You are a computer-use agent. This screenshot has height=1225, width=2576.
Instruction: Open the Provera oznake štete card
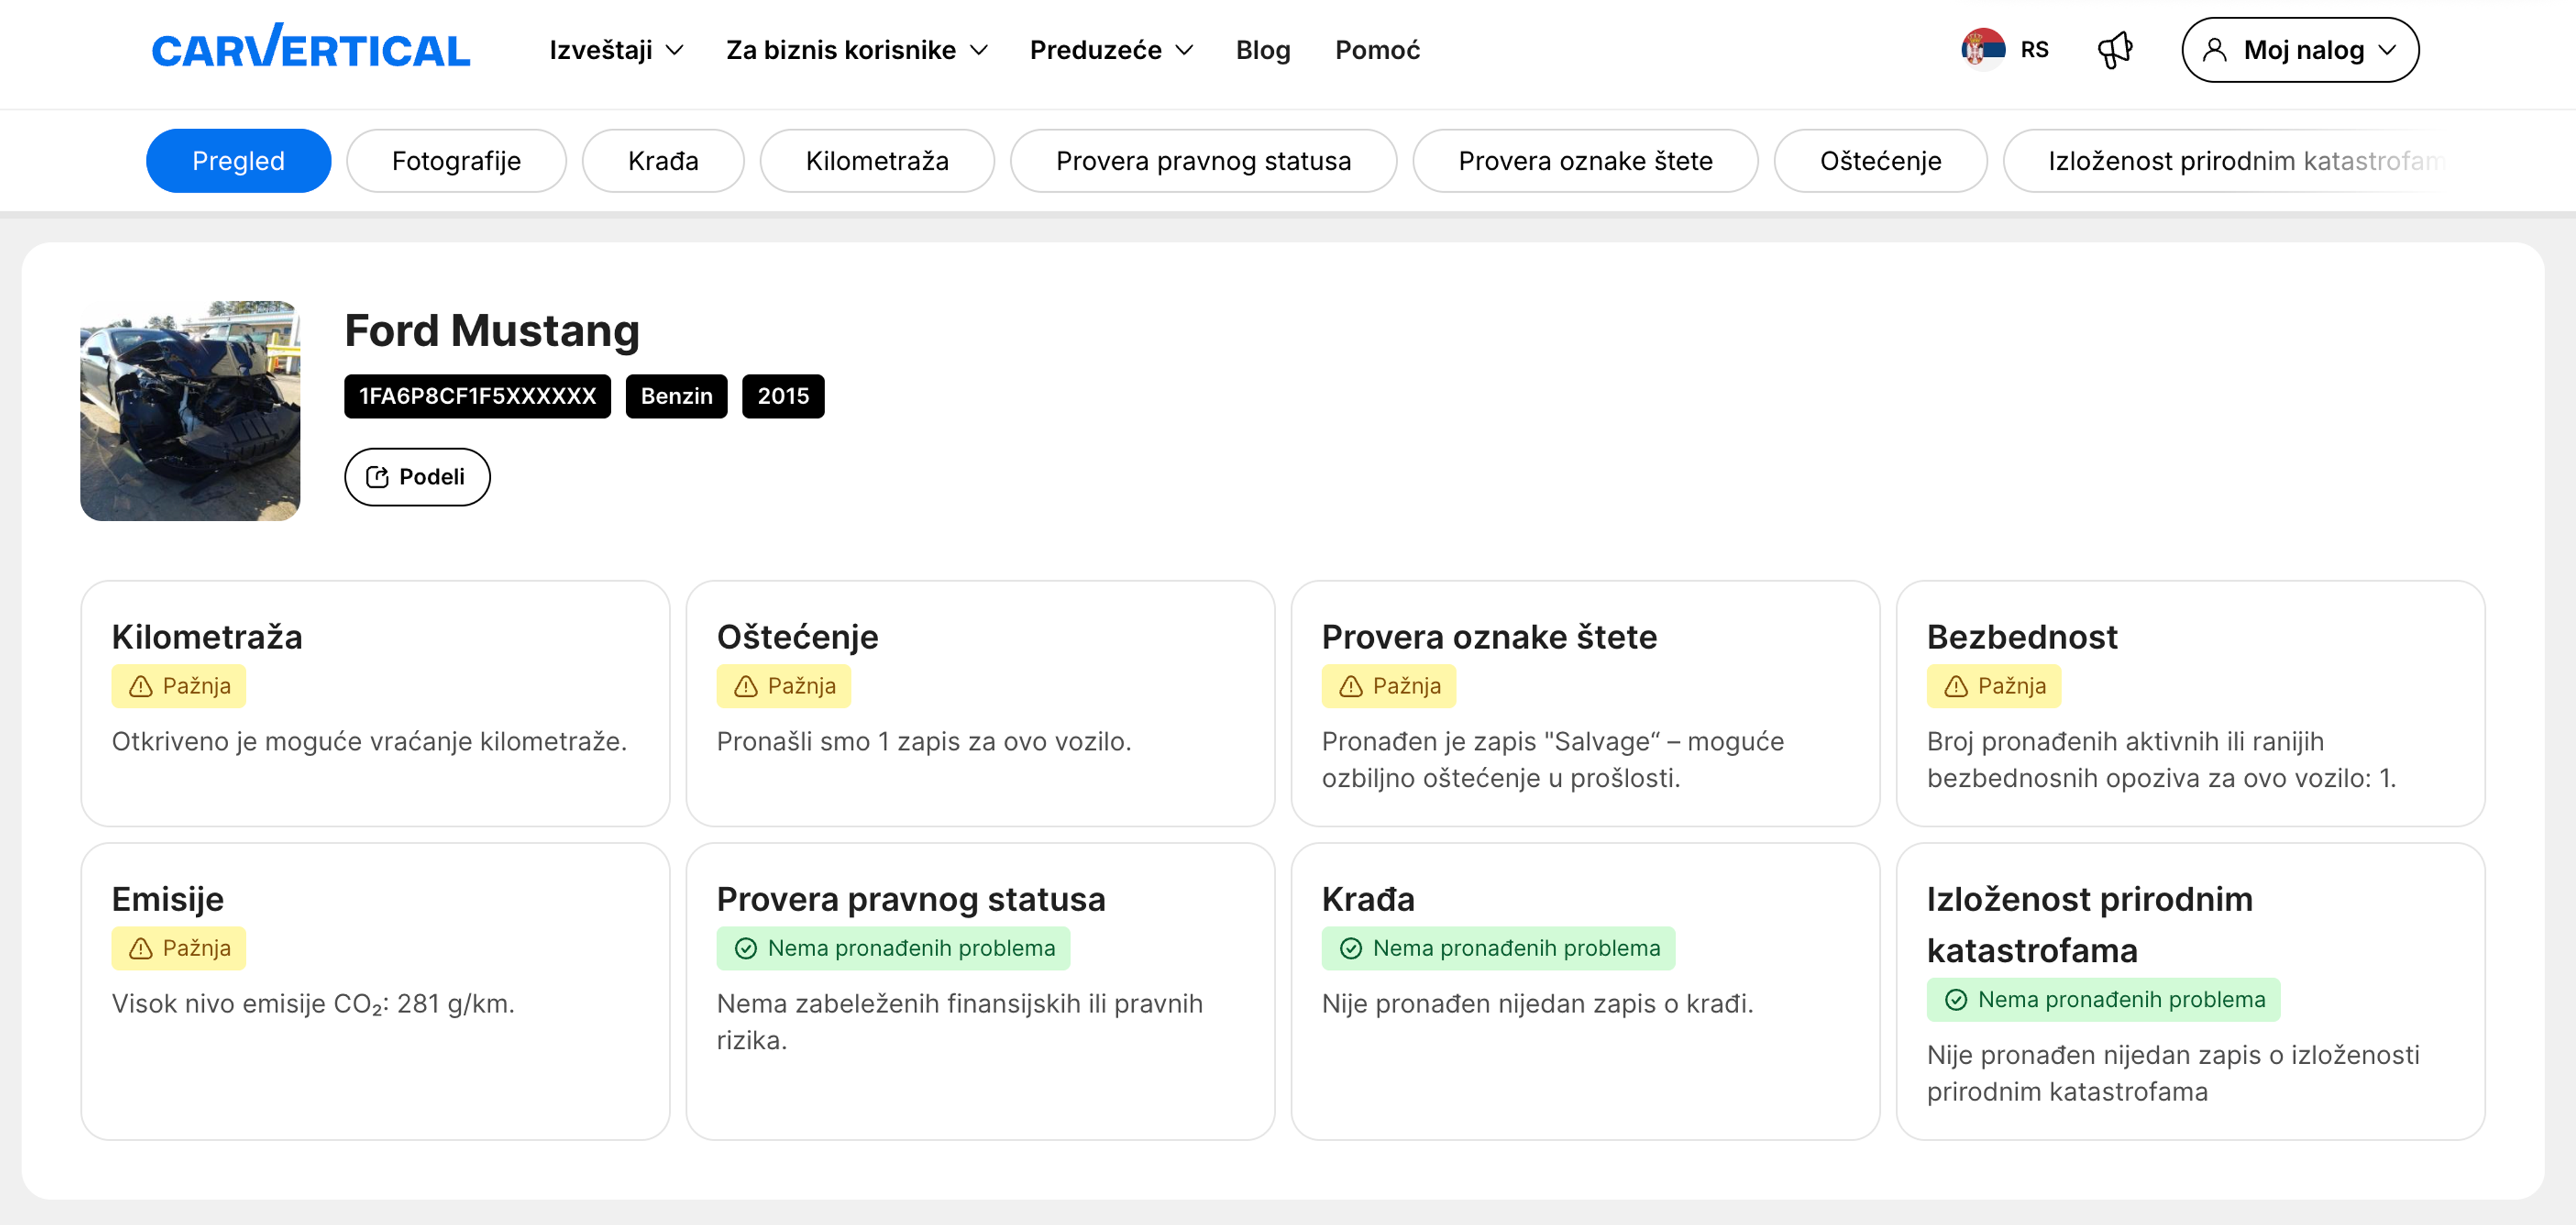[1584, 703]
